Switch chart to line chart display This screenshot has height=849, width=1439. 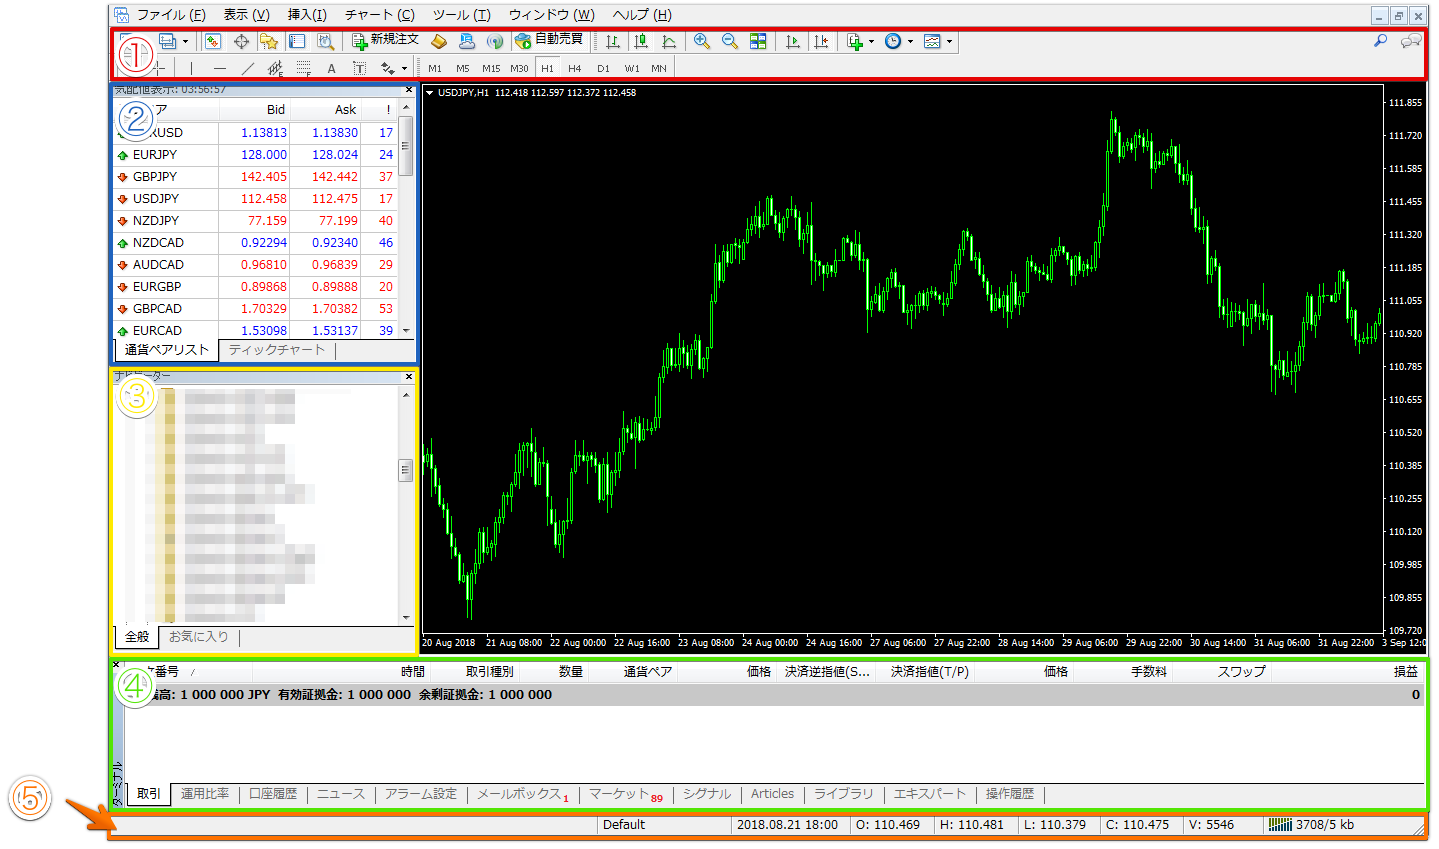point(669,41)
